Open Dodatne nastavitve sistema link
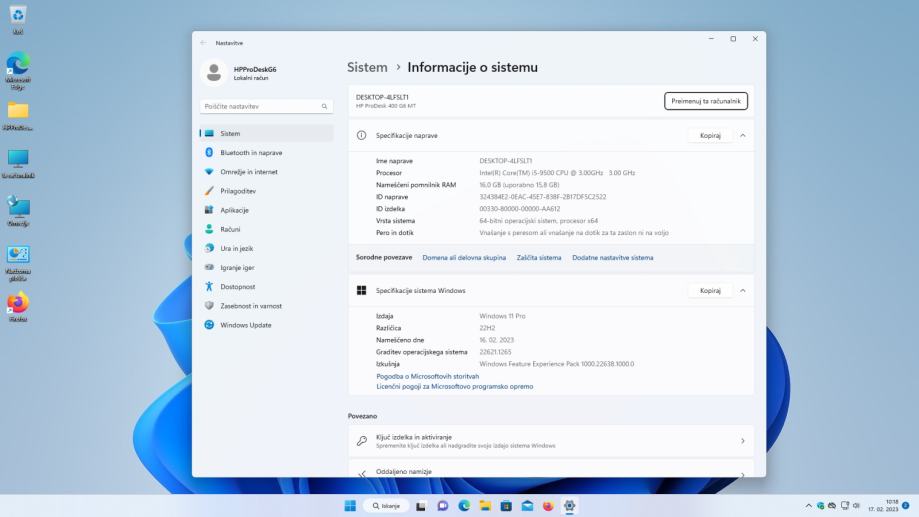 (612, 258)
